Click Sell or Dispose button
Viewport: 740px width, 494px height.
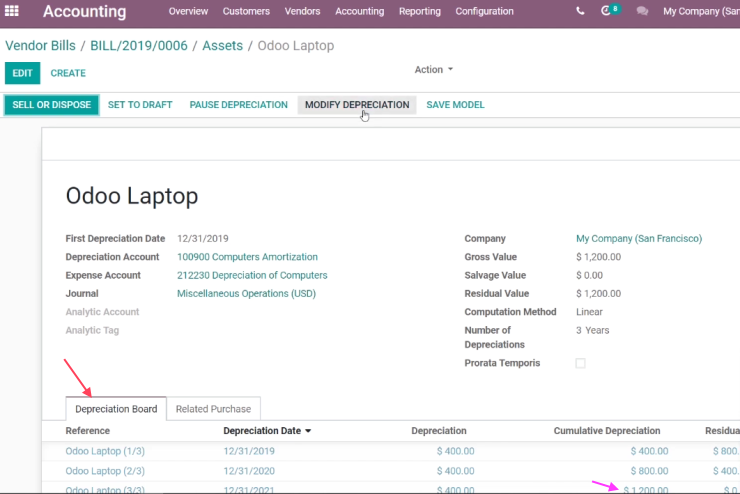[51, 105]
